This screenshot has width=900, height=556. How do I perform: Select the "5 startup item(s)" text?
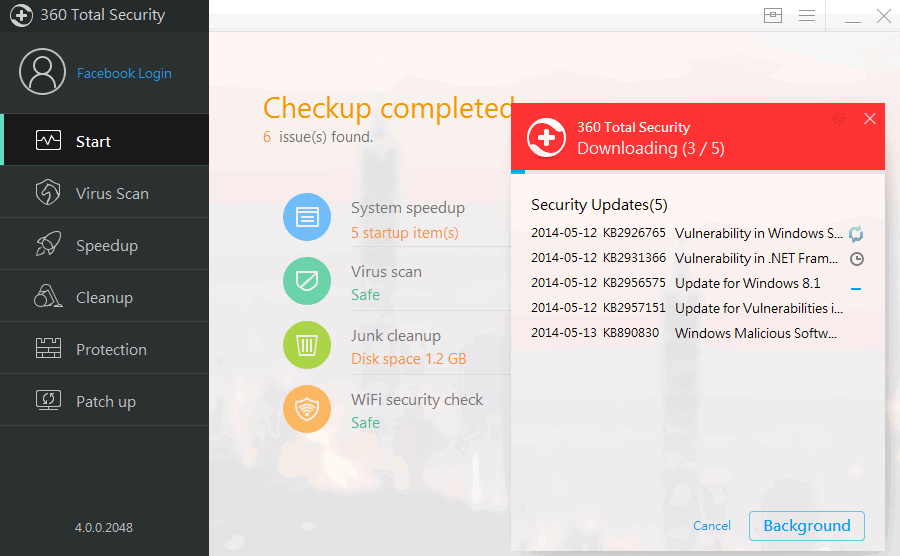pyautogui.click(x=405, y=233)
